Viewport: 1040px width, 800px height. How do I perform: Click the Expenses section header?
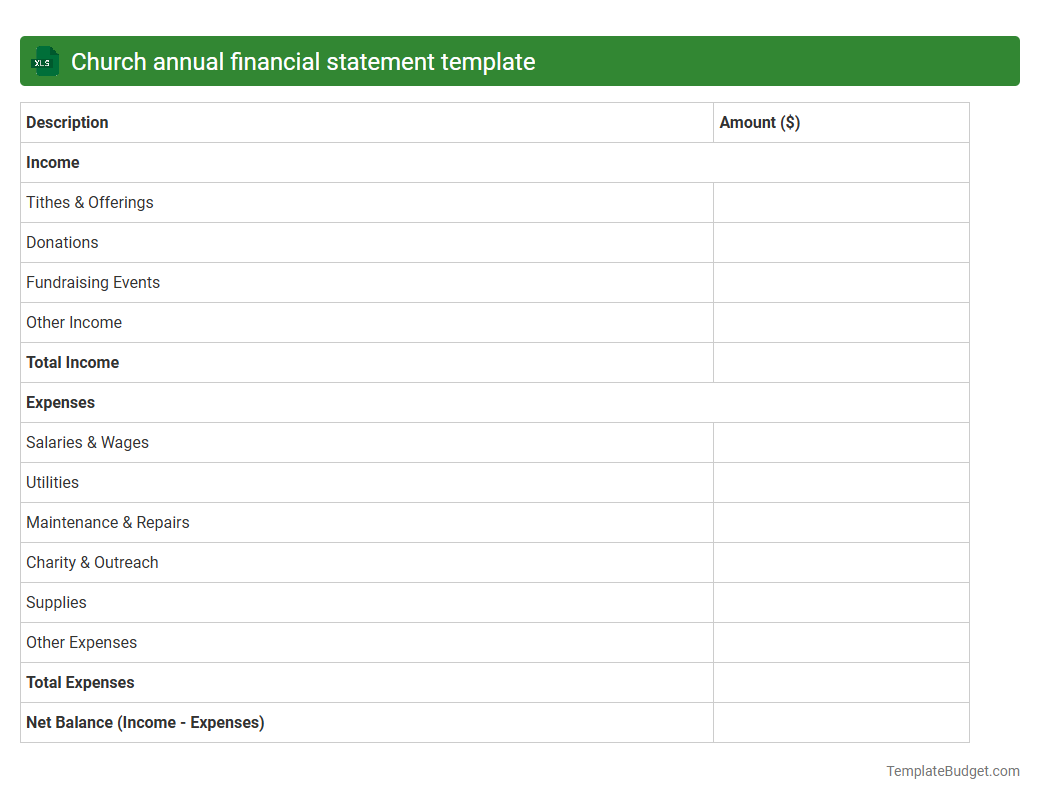coord(60,402)
